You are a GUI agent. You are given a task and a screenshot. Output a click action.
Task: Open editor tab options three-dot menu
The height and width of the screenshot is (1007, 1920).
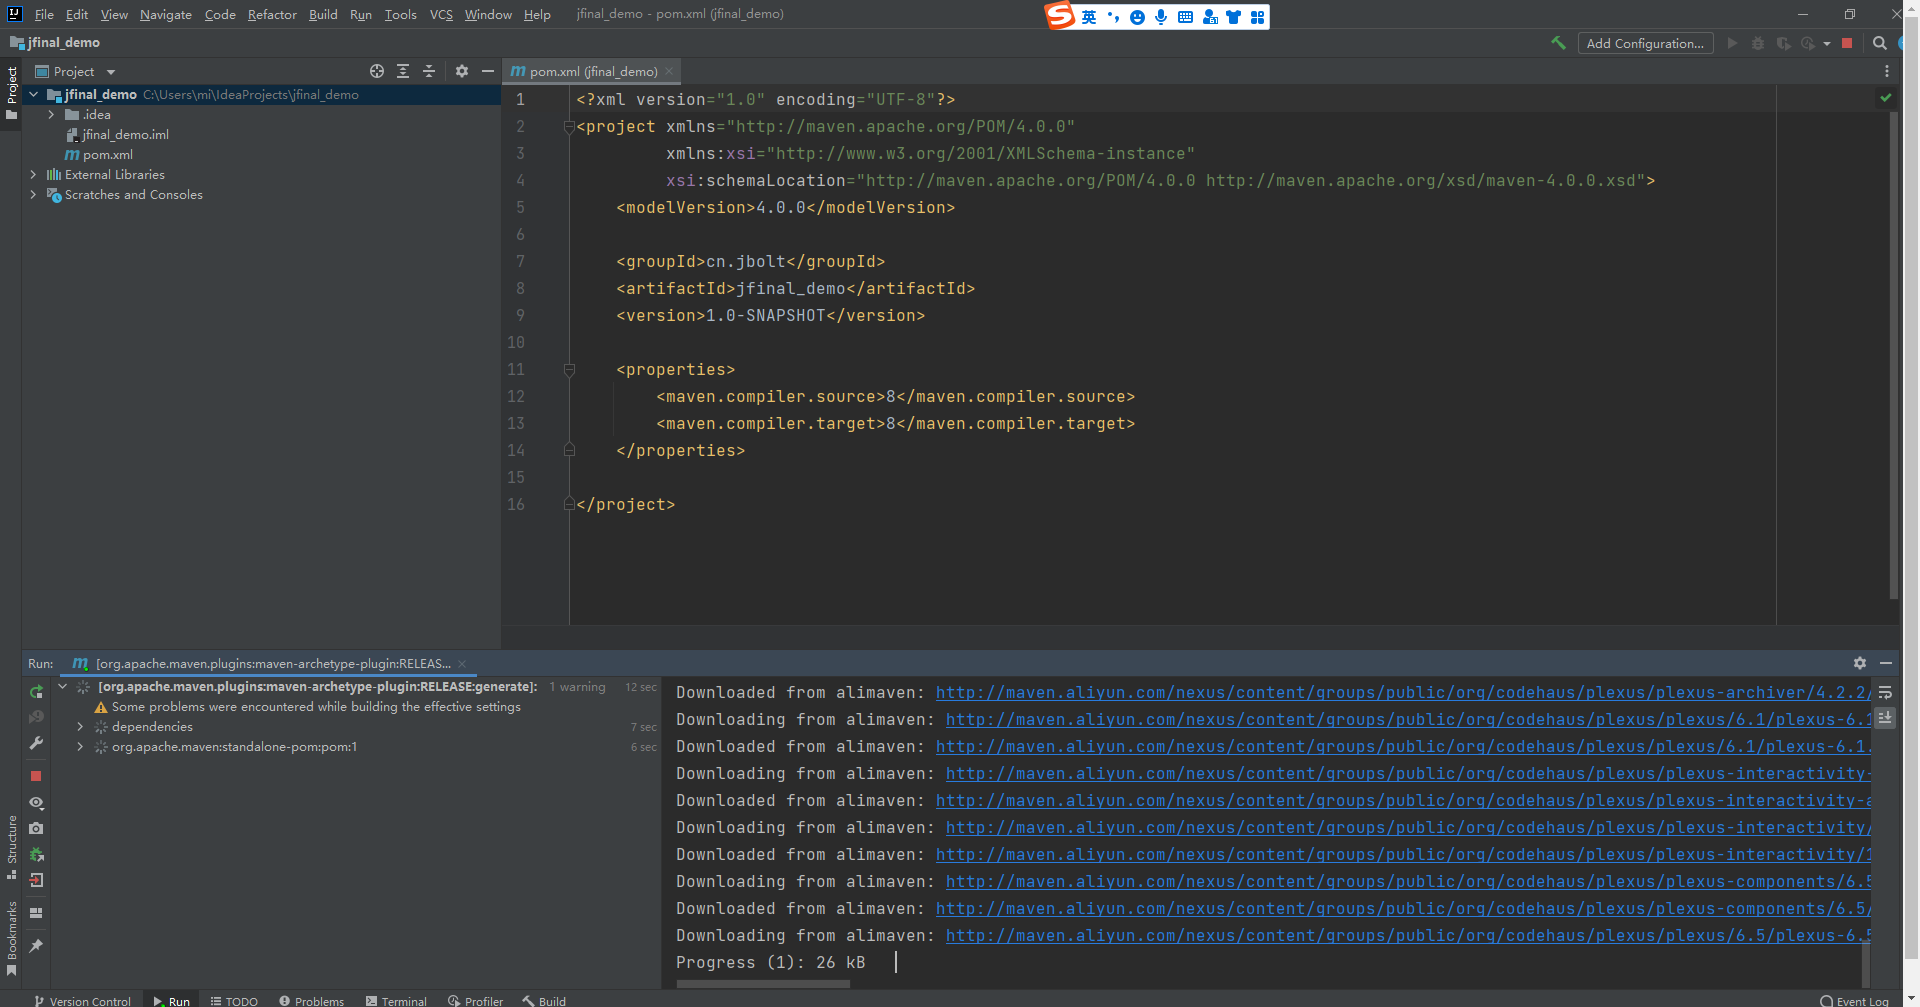click(x=1887, y=71)
